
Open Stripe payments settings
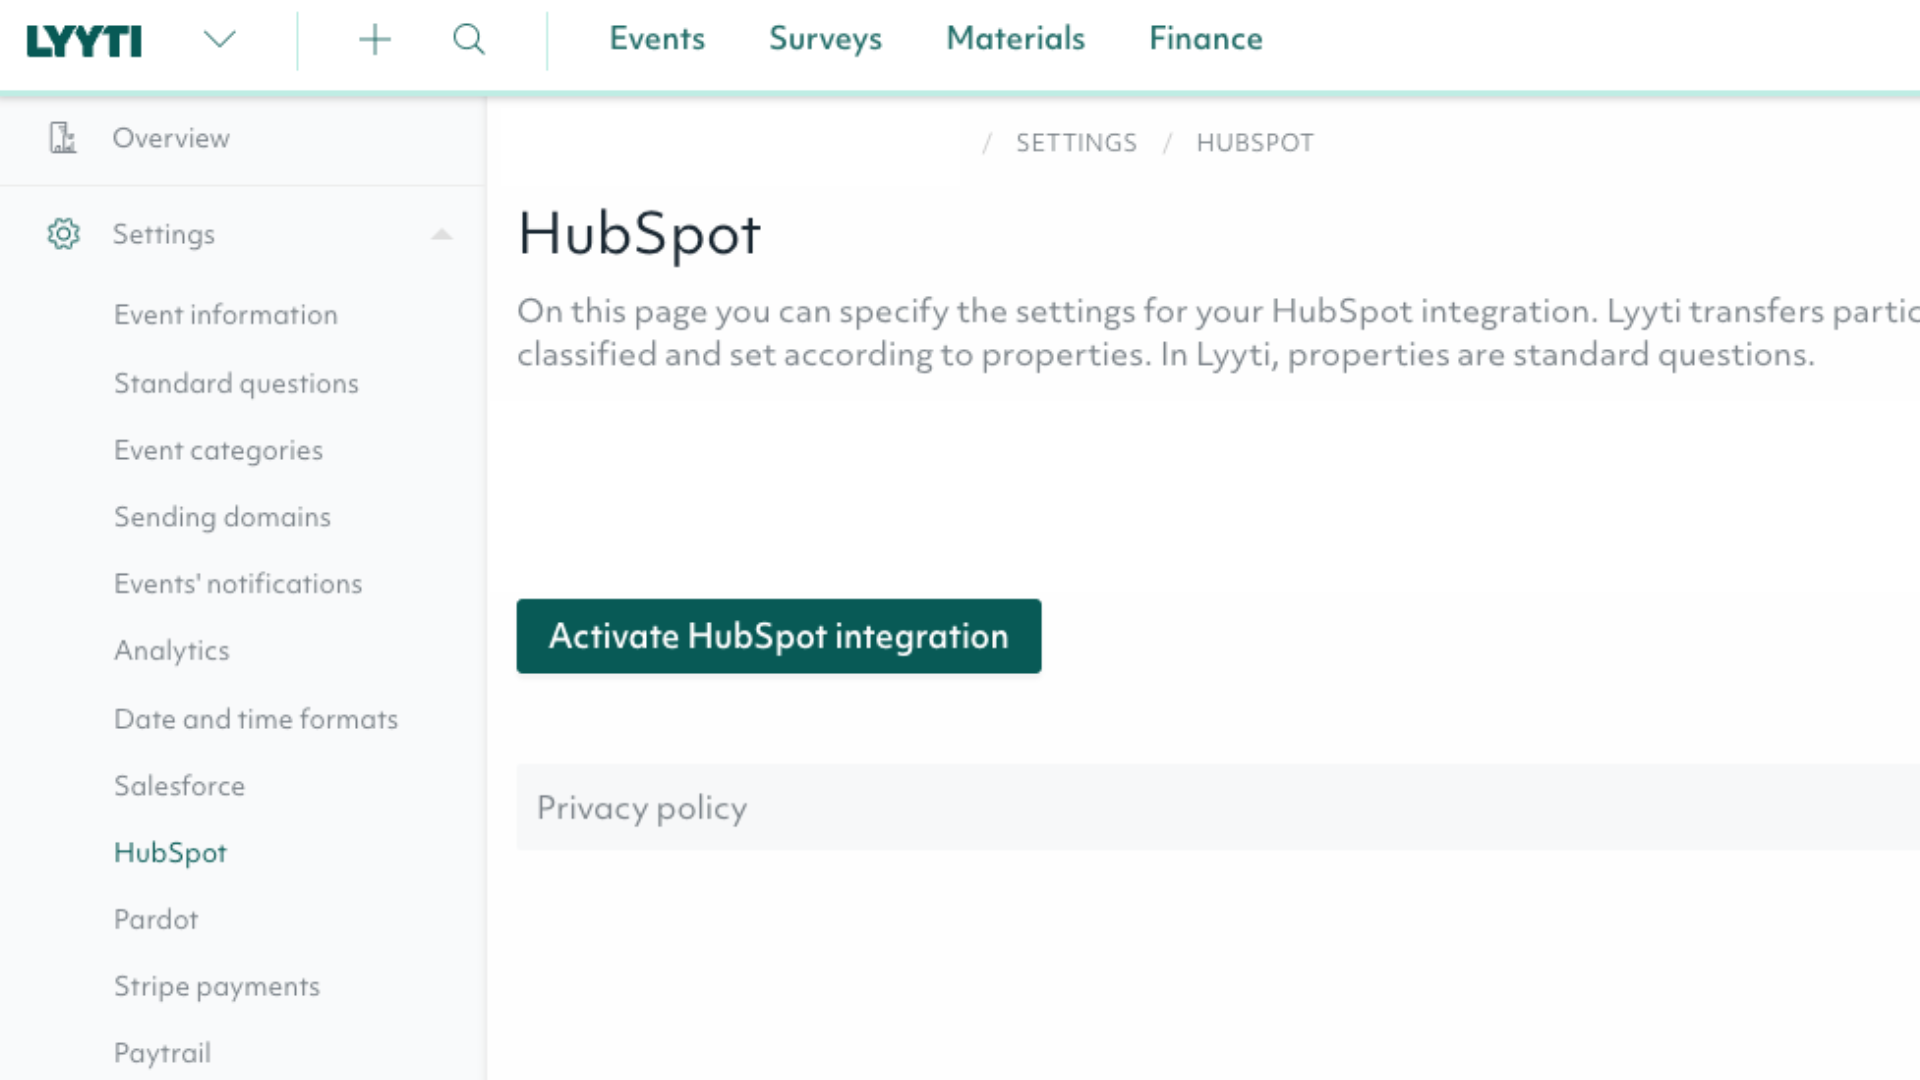click(217, 986)
